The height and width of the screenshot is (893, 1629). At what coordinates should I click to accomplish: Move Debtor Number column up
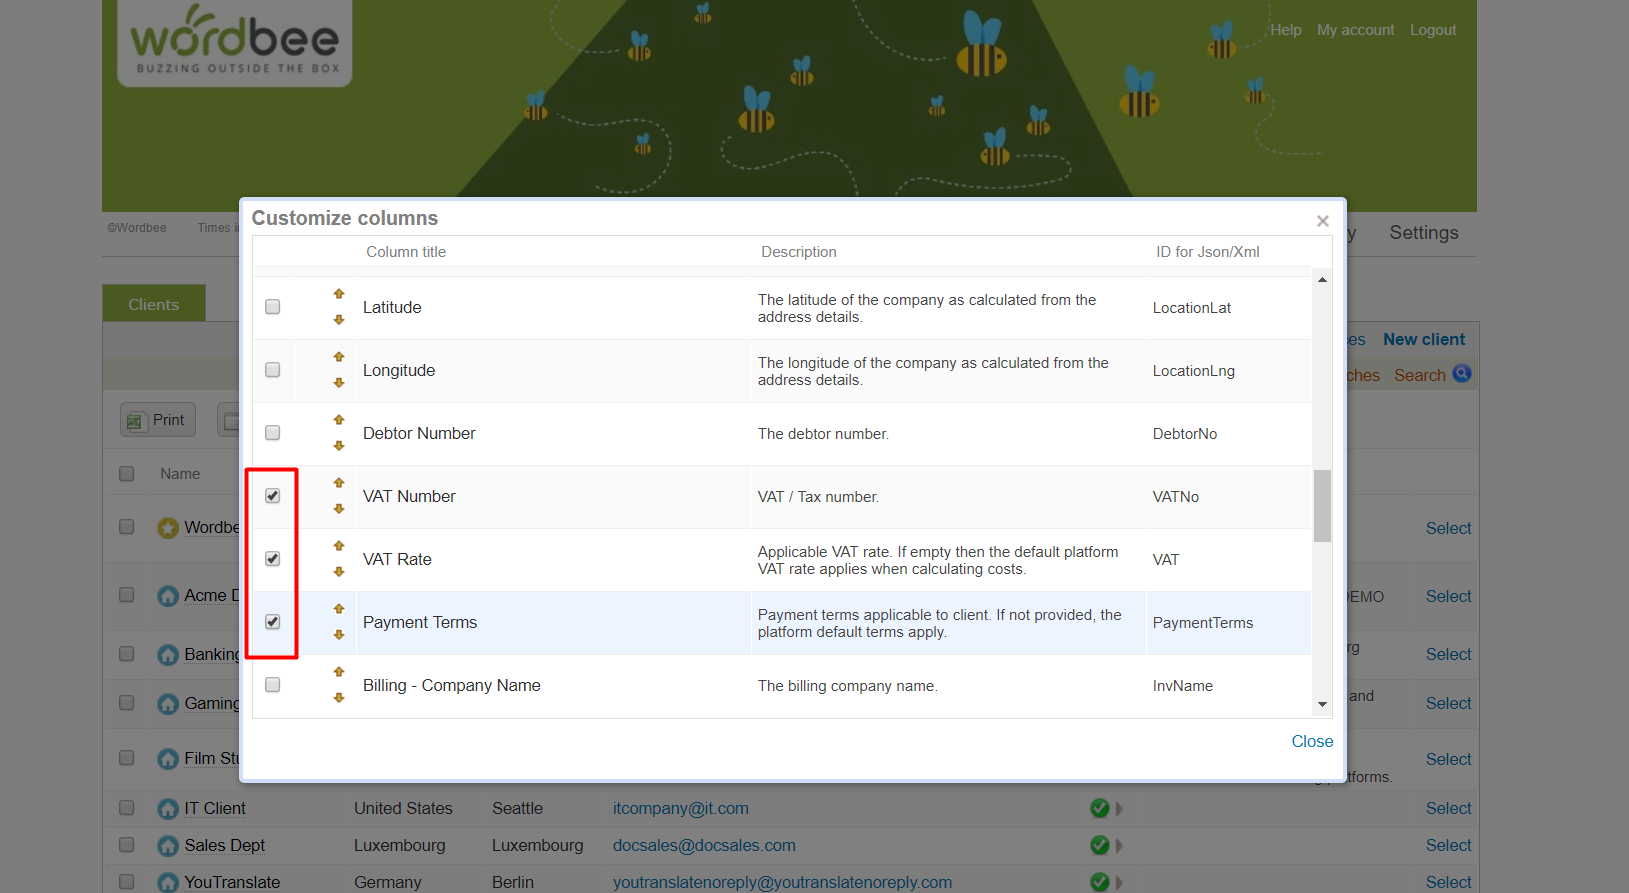tap(339, 420)
